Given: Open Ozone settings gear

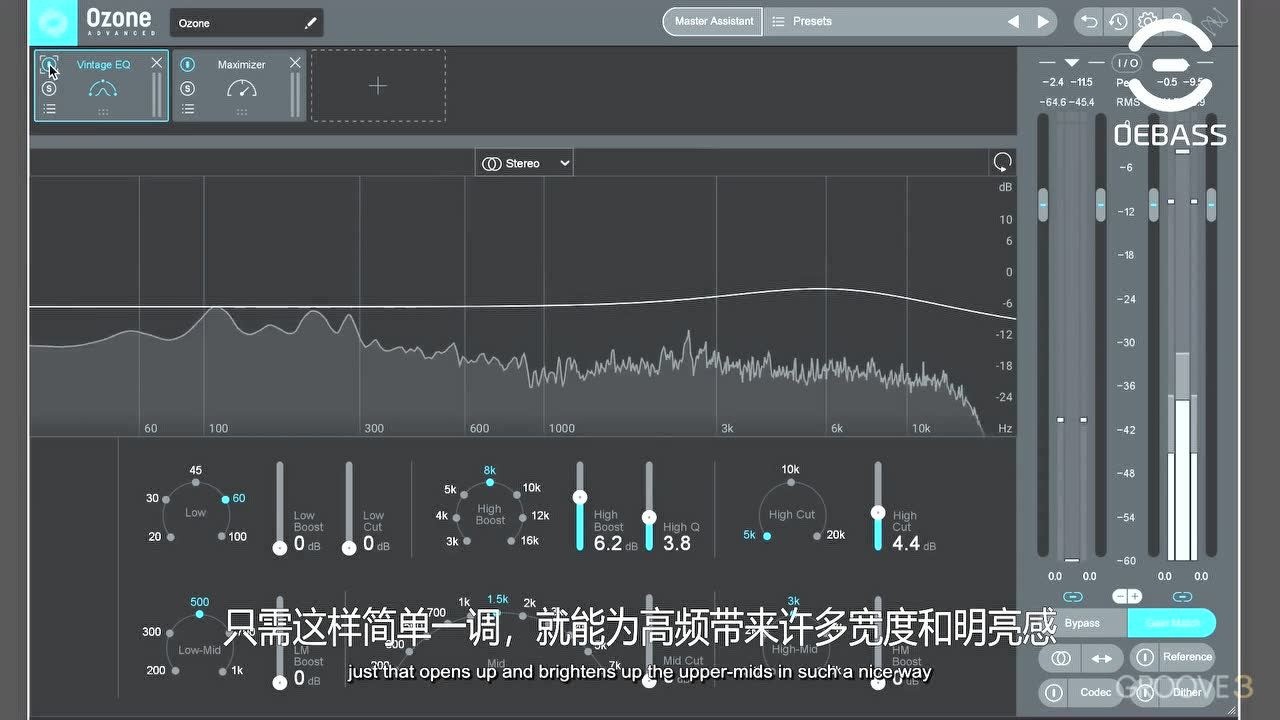Looking at the screenshot, I should coord(1148,21).
